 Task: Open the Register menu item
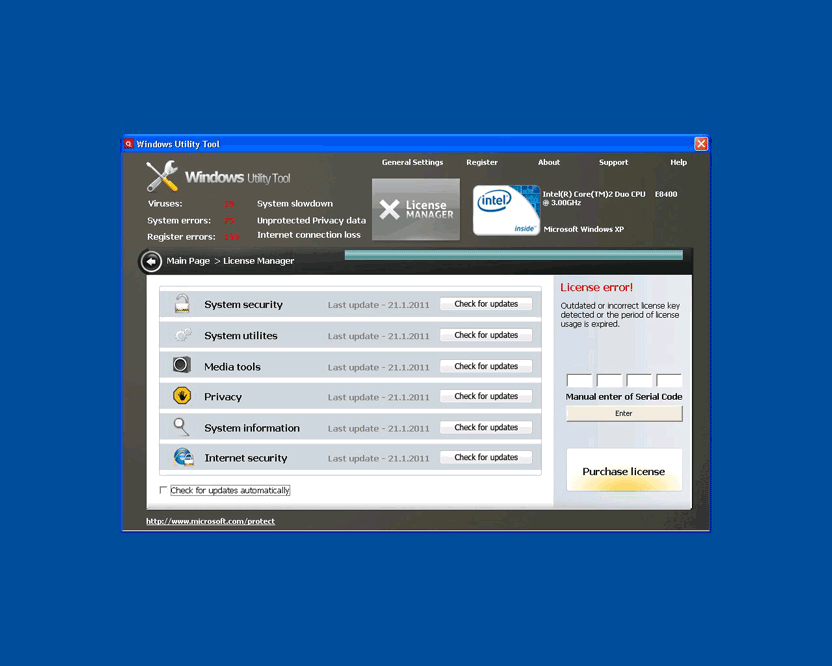(482, 162)
